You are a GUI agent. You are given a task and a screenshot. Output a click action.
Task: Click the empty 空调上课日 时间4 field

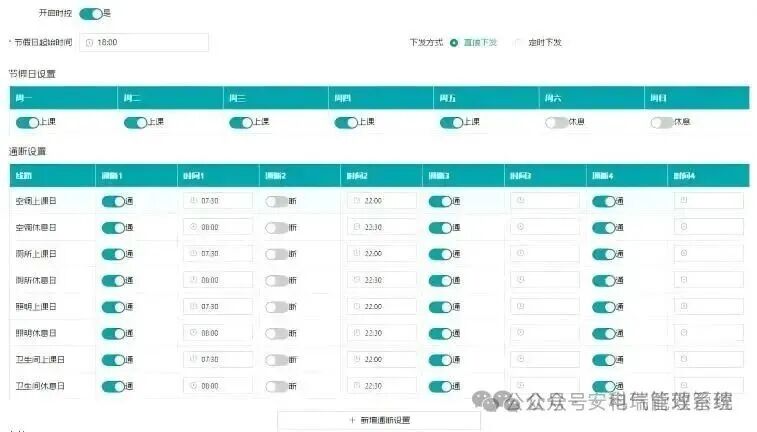tap(709, 201)
